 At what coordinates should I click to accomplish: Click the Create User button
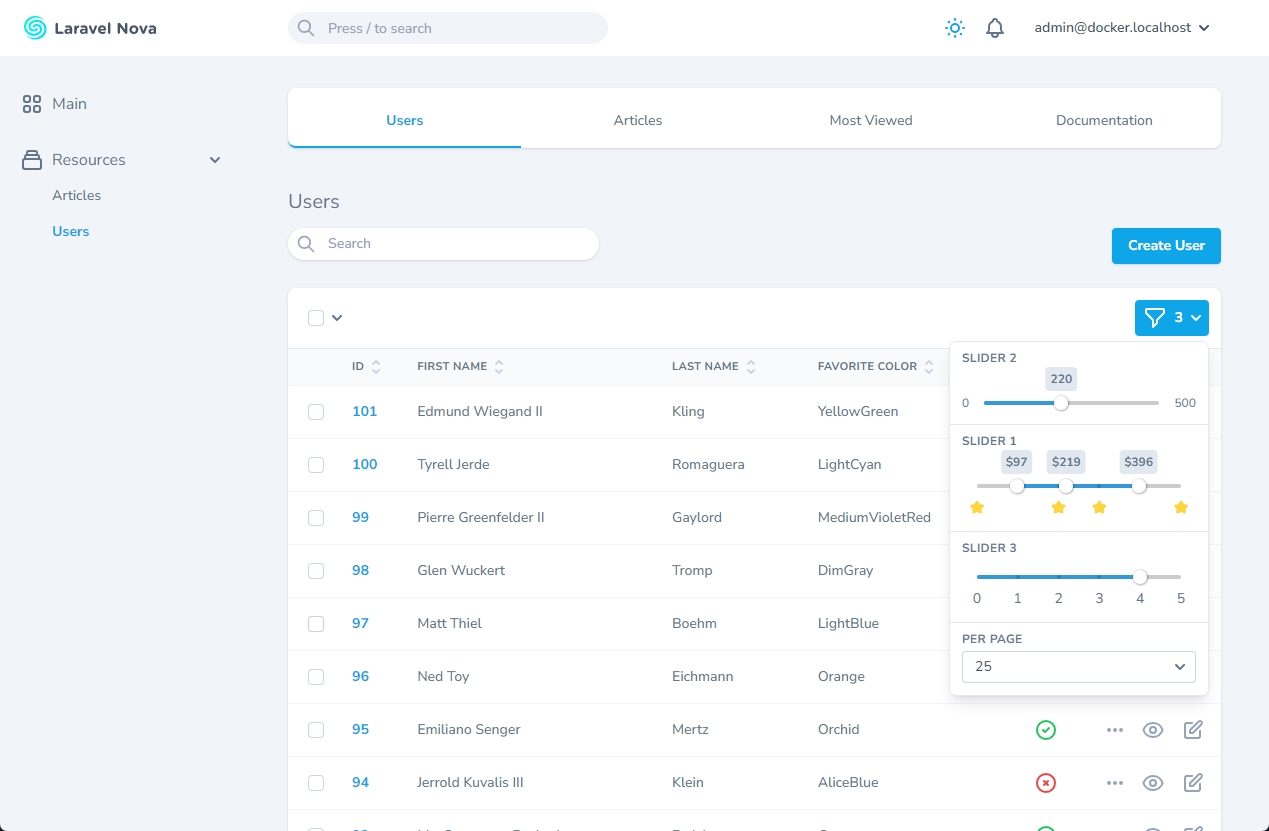pyautogui.click(x=1166, y=245)
